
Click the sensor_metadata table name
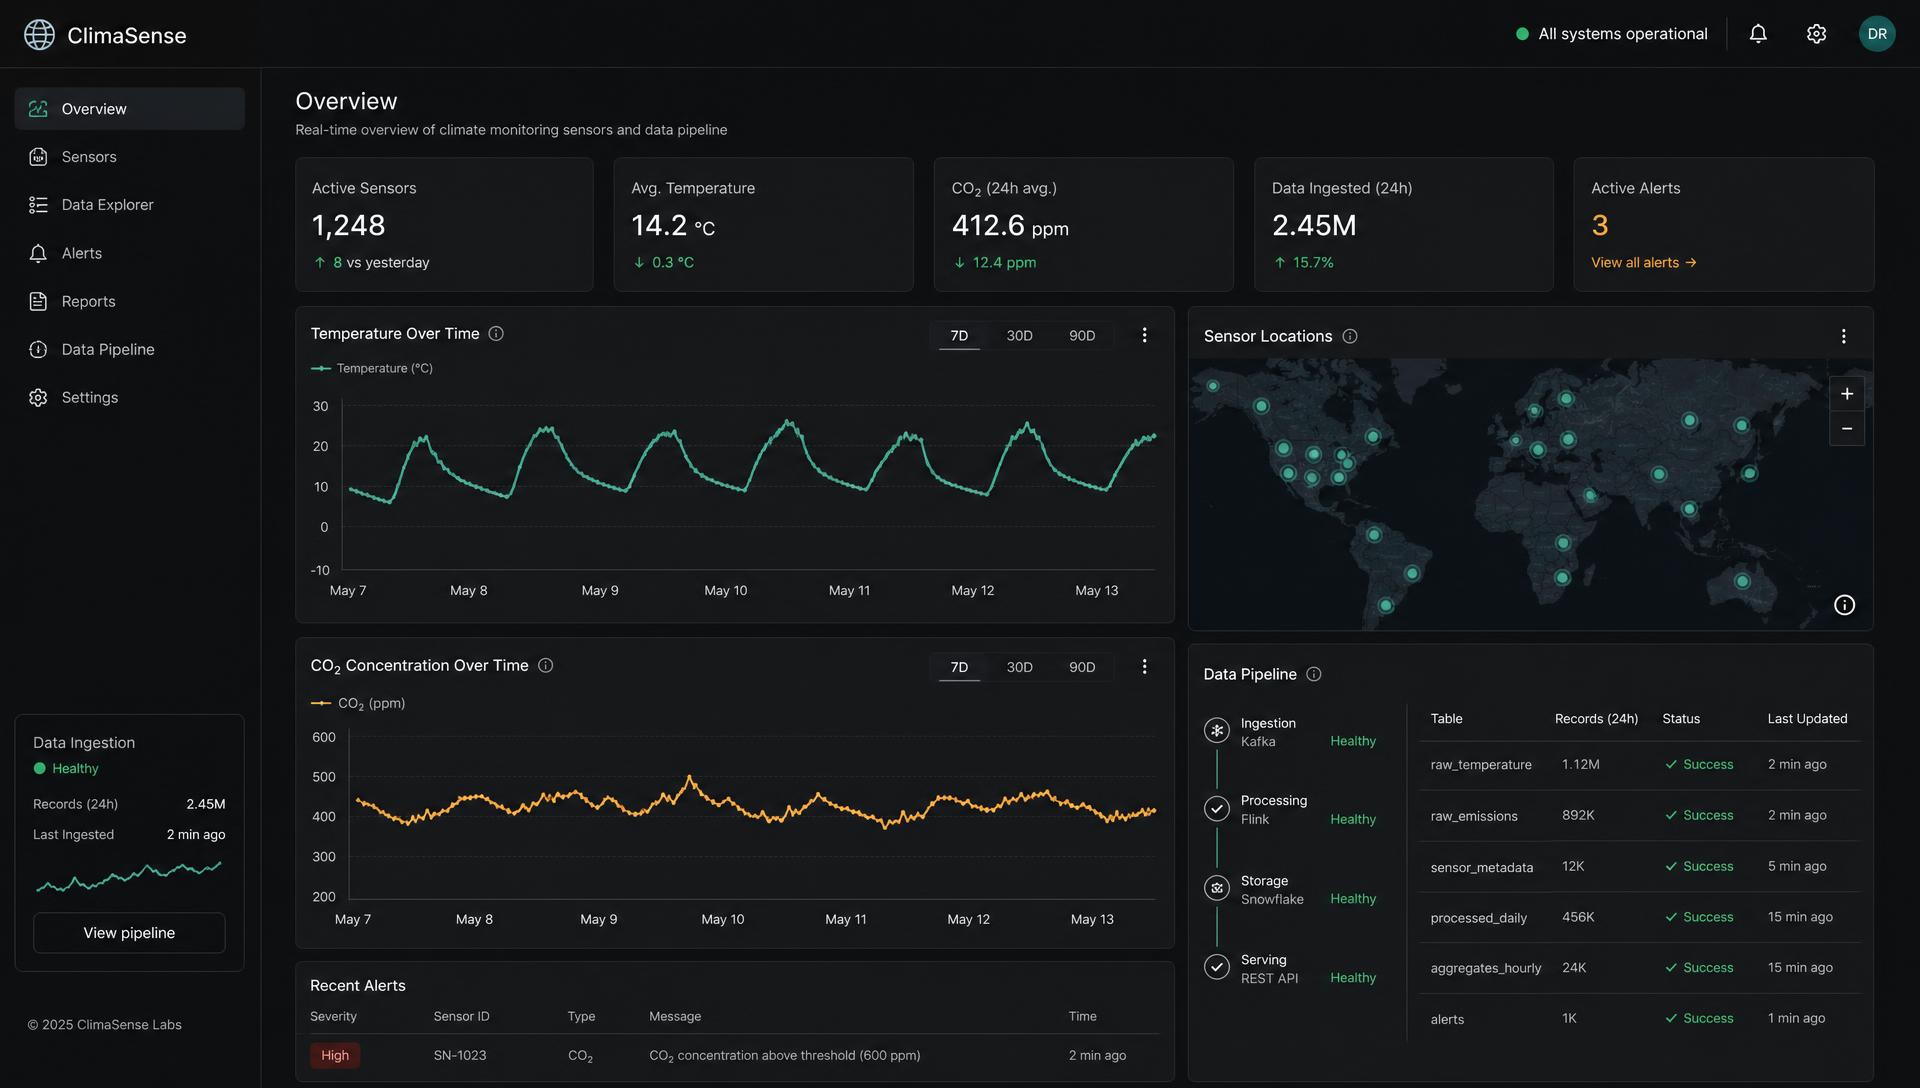click(1481, 867)
